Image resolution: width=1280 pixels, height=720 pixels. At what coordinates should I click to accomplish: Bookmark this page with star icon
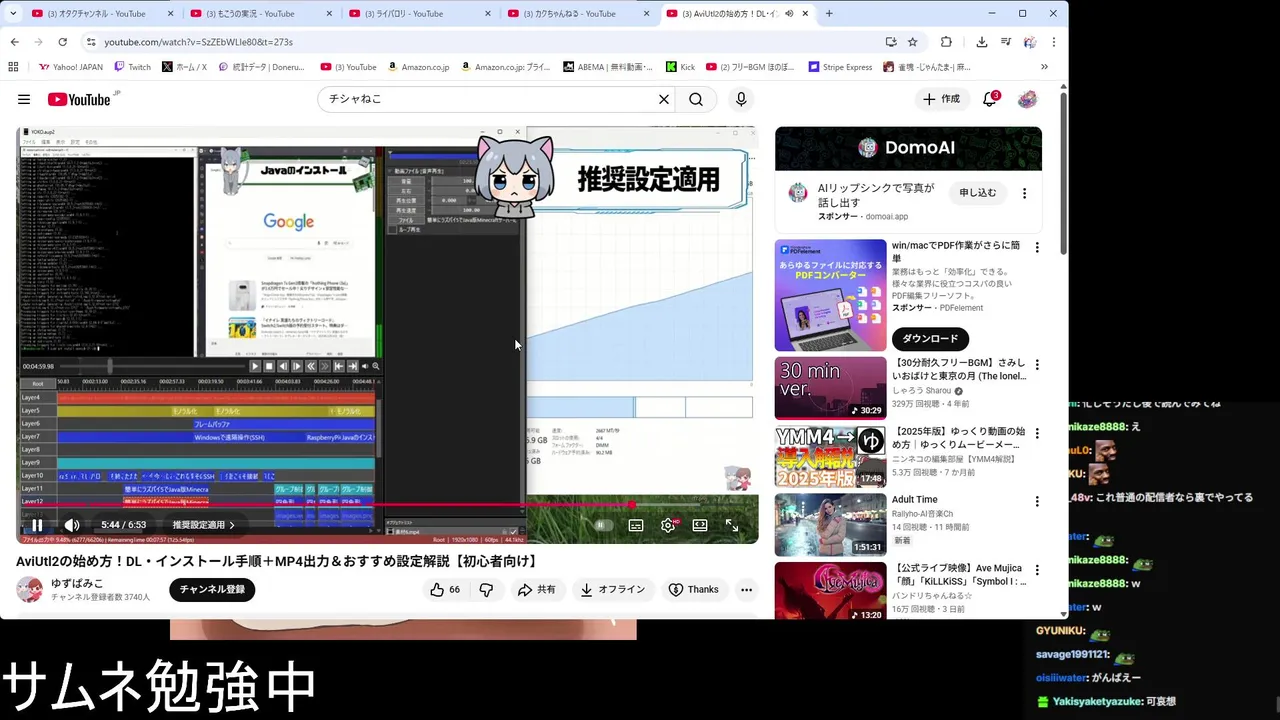(x=913, y=42)
